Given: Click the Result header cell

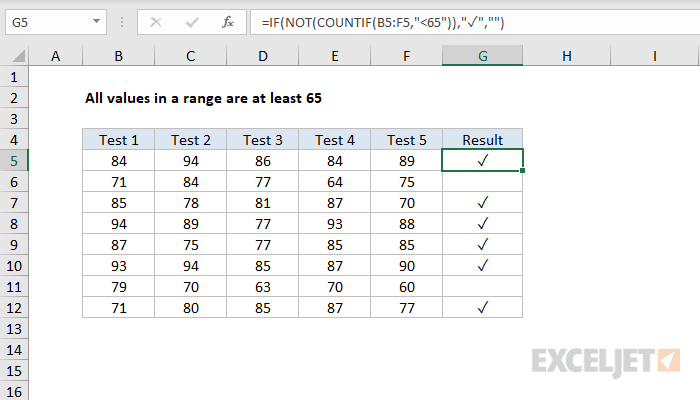Looking at the screenshot, I should tap(482, 139).
